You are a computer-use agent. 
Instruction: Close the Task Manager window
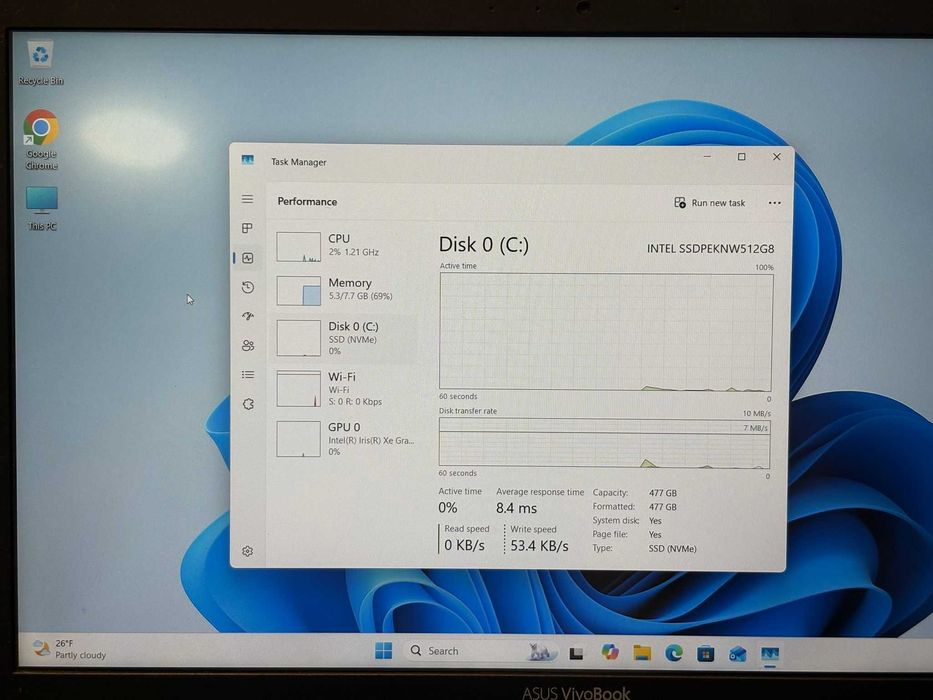777,157
